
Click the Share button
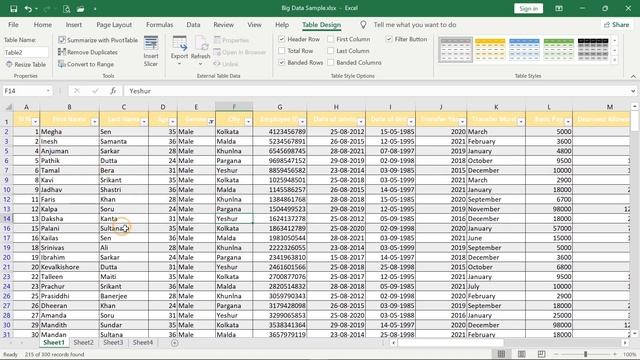(x=617, y=25)
